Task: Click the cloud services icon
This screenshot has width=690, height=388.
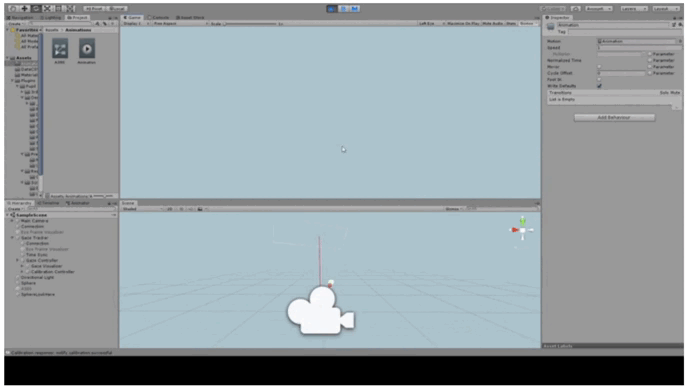Action: pyautogui.click(x=576, y=8)
